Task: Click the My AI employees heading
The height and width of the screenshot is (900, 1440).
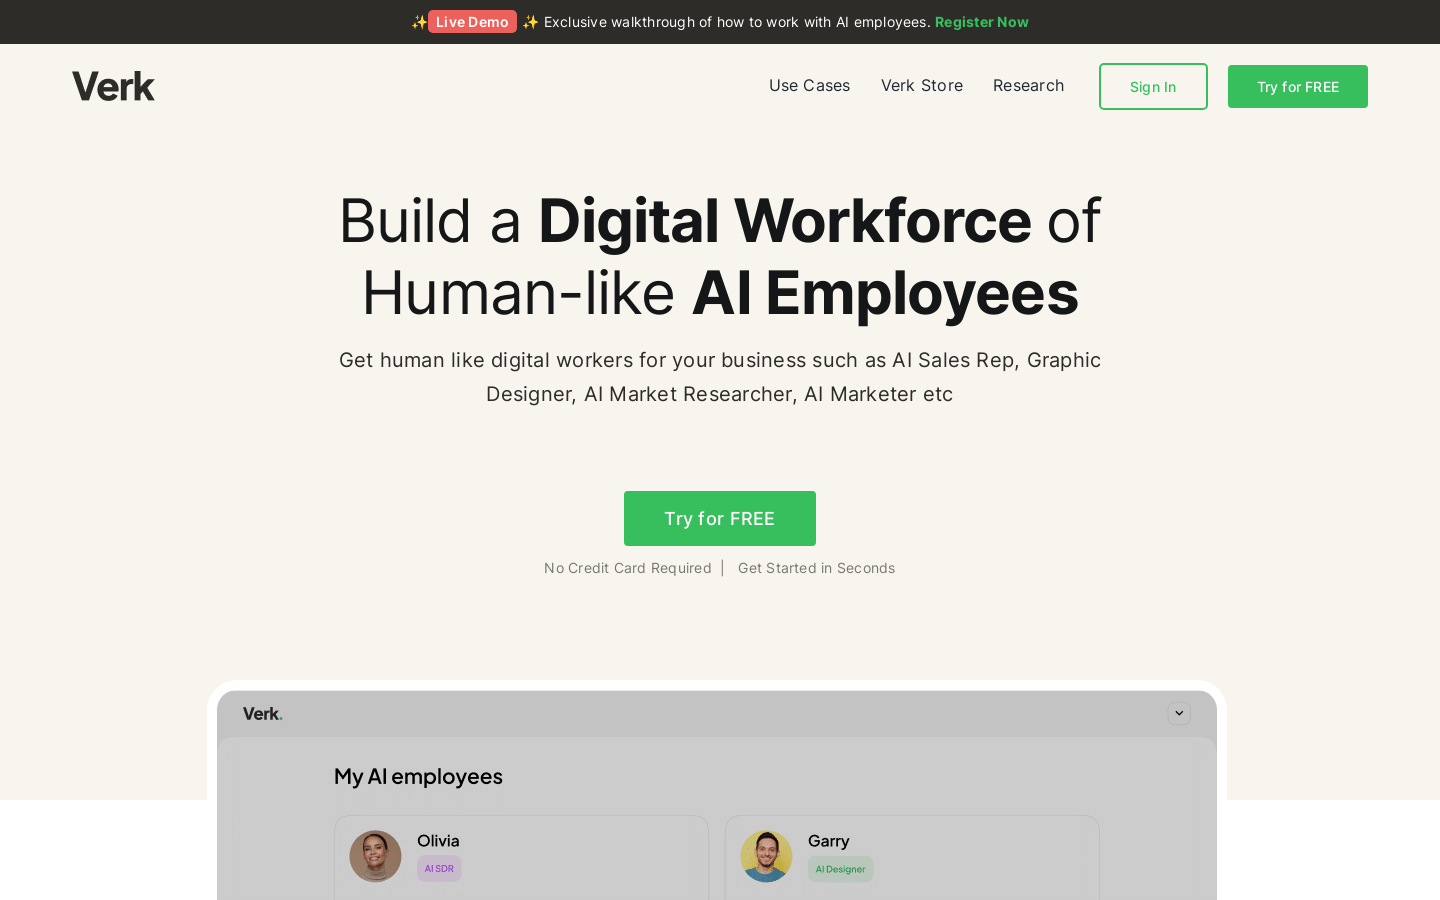Action: pos(418,776)
